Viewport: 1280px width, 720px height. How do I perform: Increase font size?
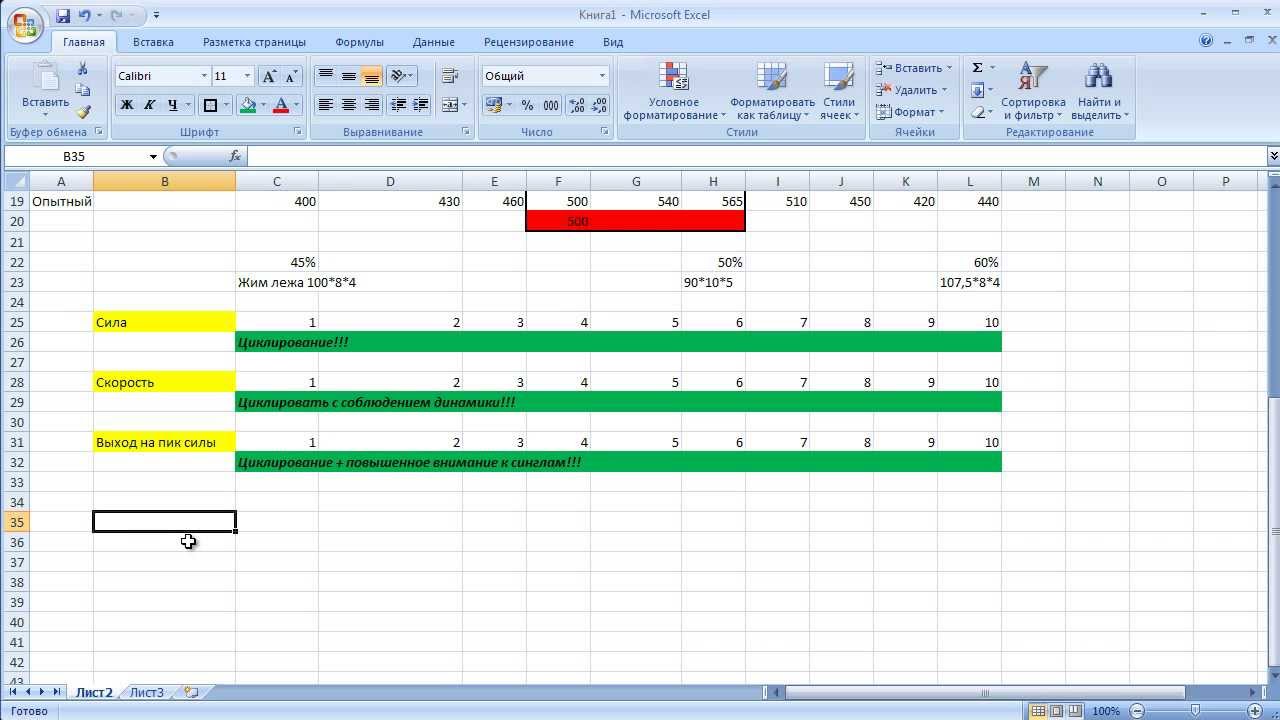point(269,76)
